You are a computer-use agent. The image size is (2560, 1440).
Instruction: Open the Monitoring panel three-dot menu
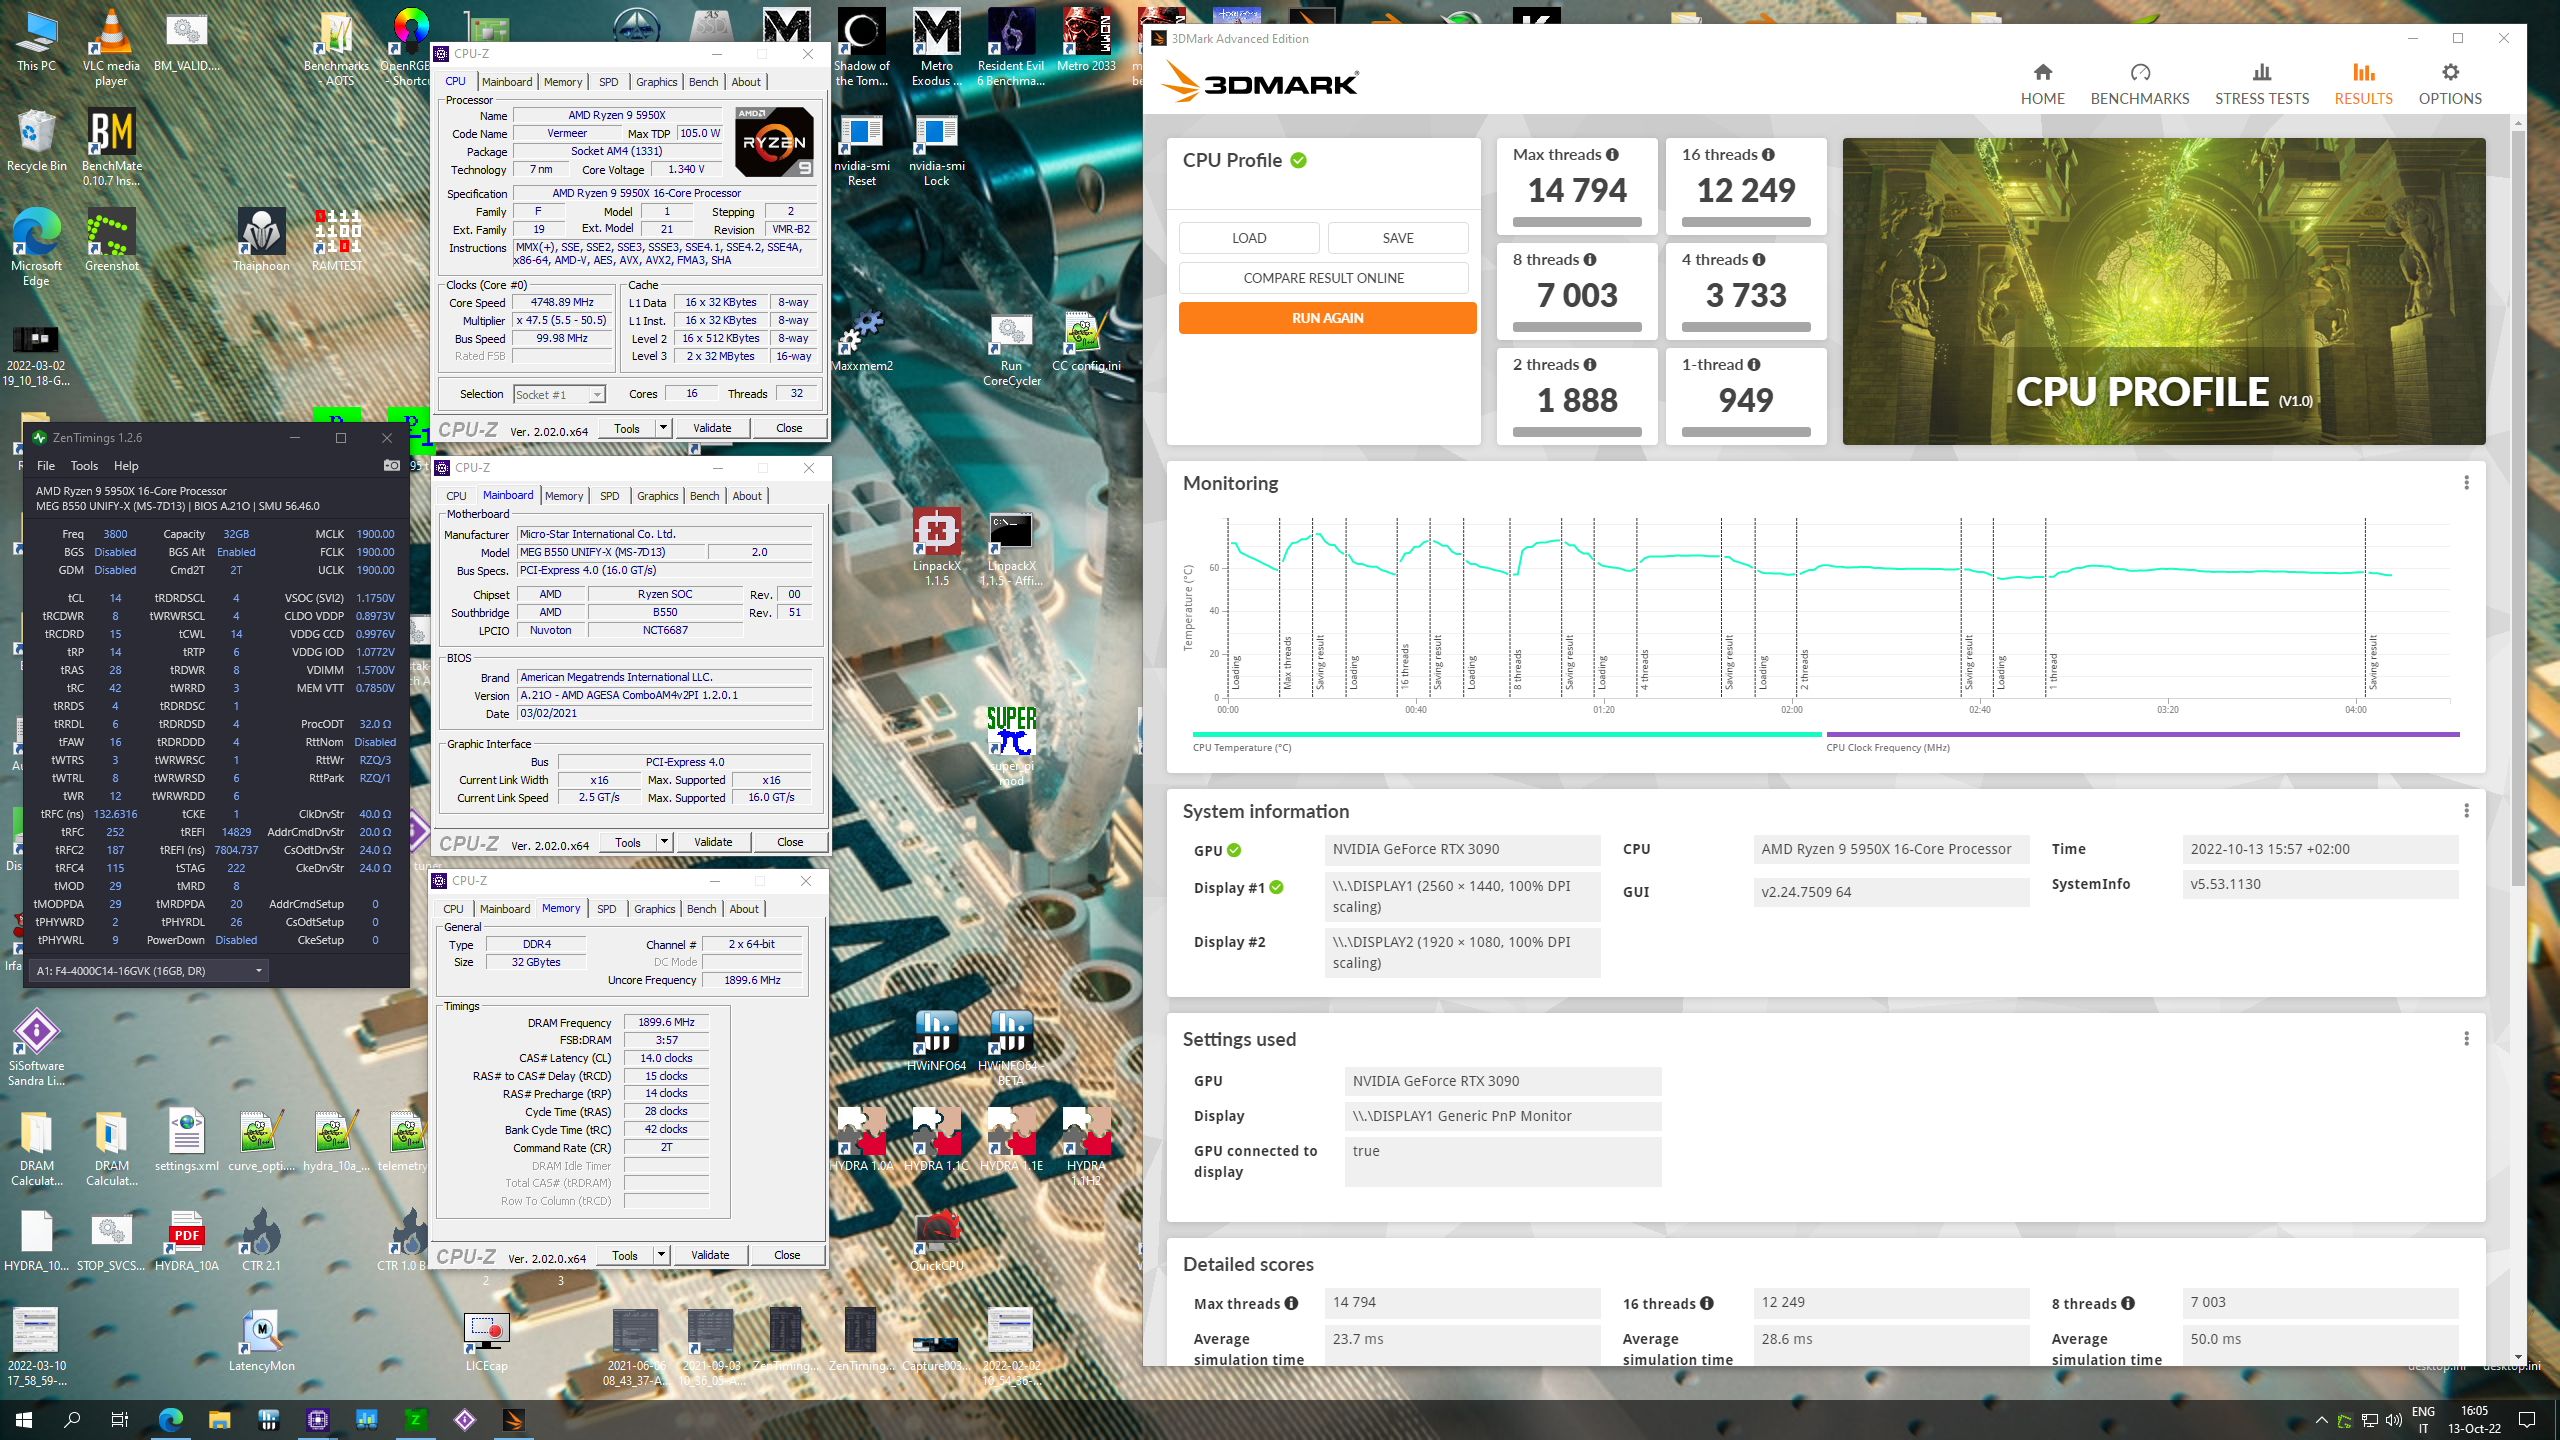2466,483
